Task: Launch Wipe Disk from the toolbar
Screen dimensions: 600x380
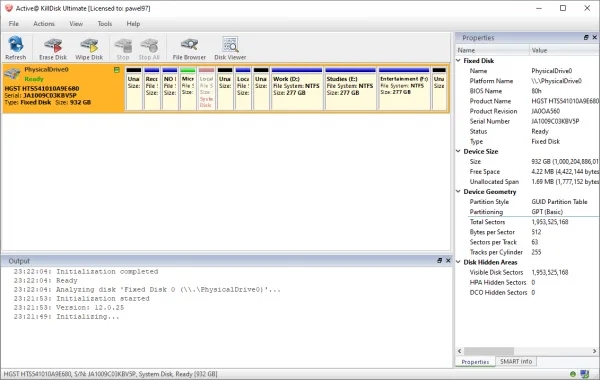Action: [x=89, y=48]
